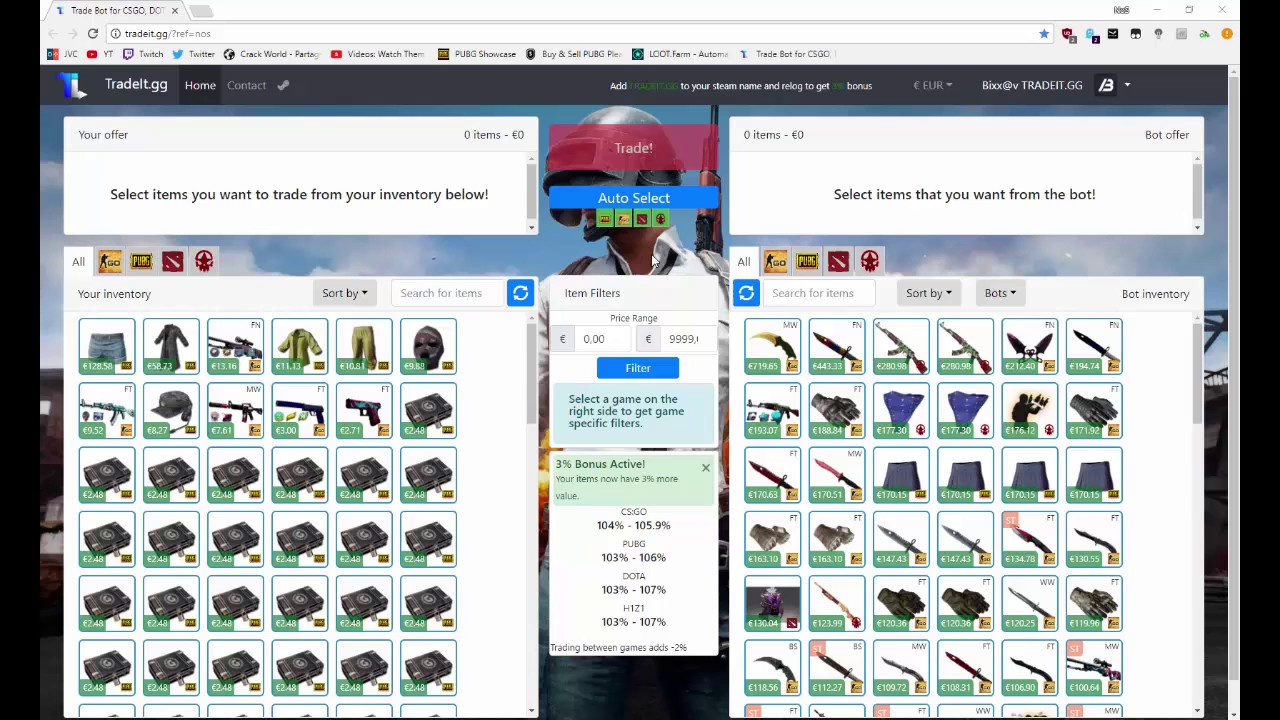This screenshot has height=720, width=1280.
Task: Click the Your offer panel scrollbar
Action: click(x=532, y=193)
